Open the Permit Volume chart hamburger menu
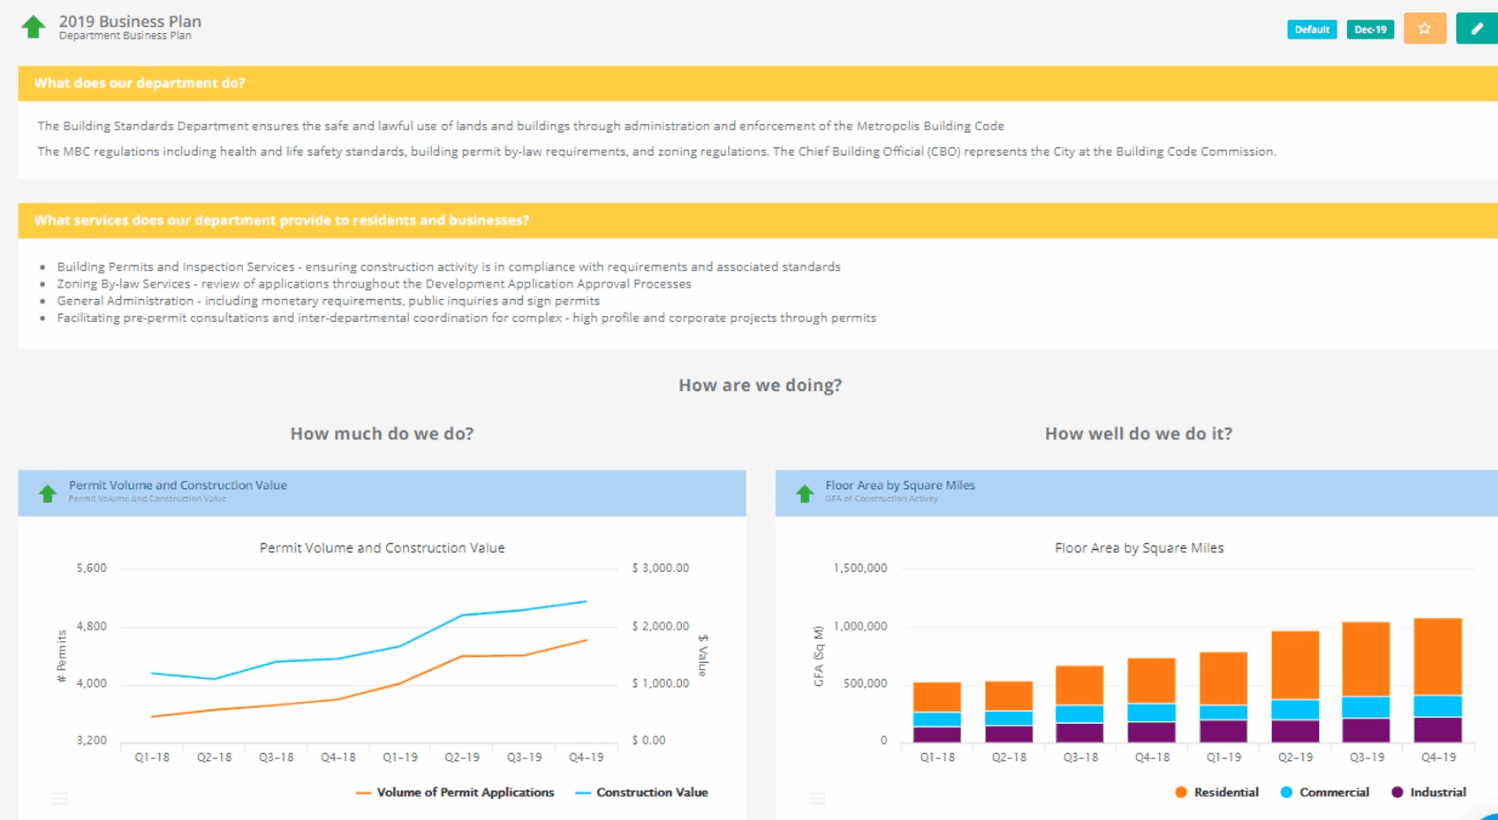This screenshot has height=820, width=1498. (x=60, y=797)
